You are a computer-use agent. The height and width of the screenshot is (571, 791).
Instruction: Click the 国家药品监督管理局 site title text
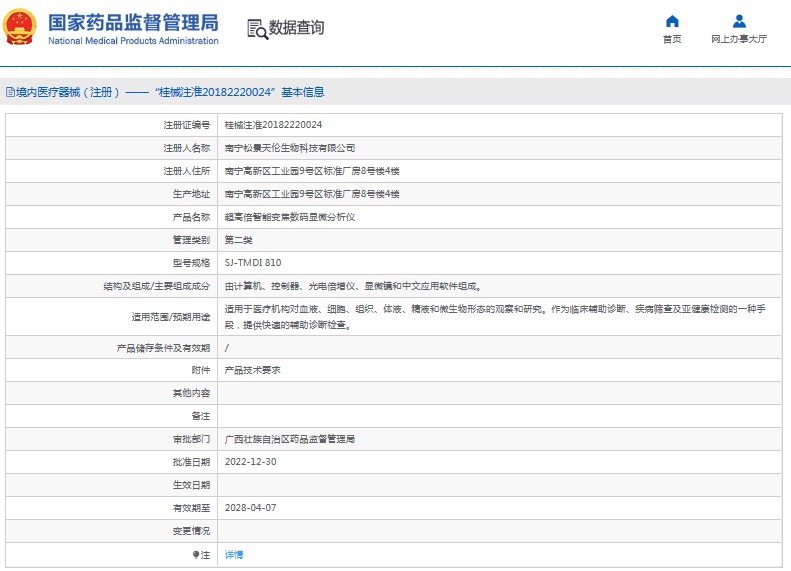[132, 21]
